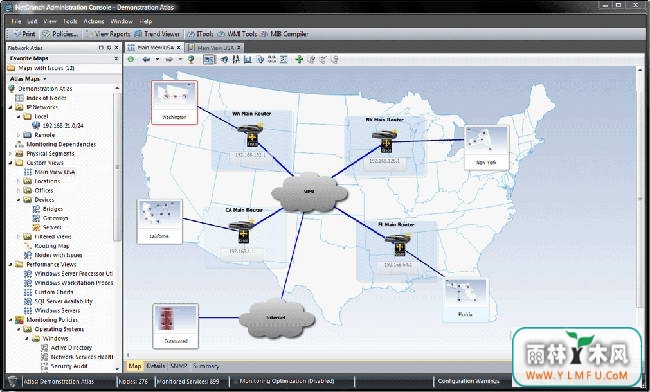The image size is (650, 392).
Task: Collapse the Favorite Maps section
Action: (x=116, y=59)
